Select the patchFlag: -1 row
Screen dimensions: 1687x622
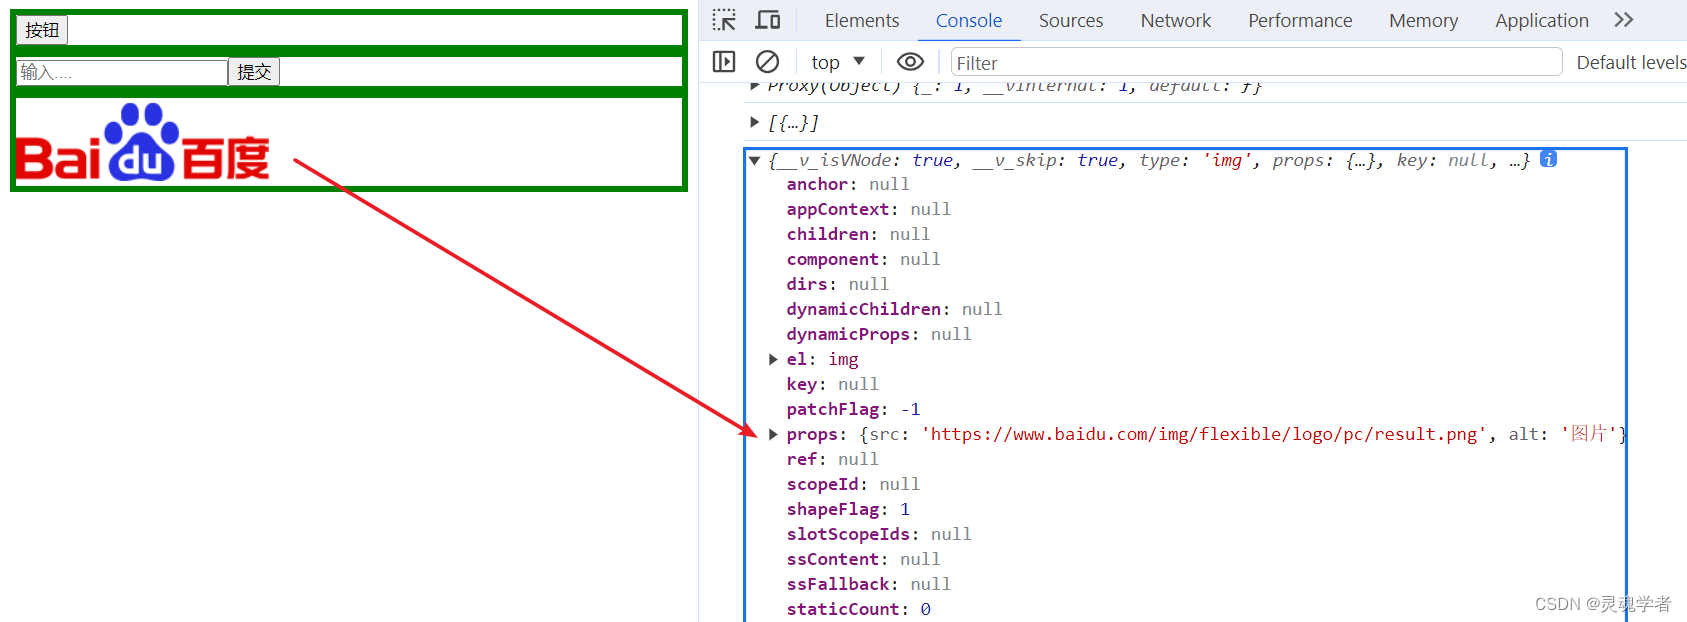(x=853, y=409)
